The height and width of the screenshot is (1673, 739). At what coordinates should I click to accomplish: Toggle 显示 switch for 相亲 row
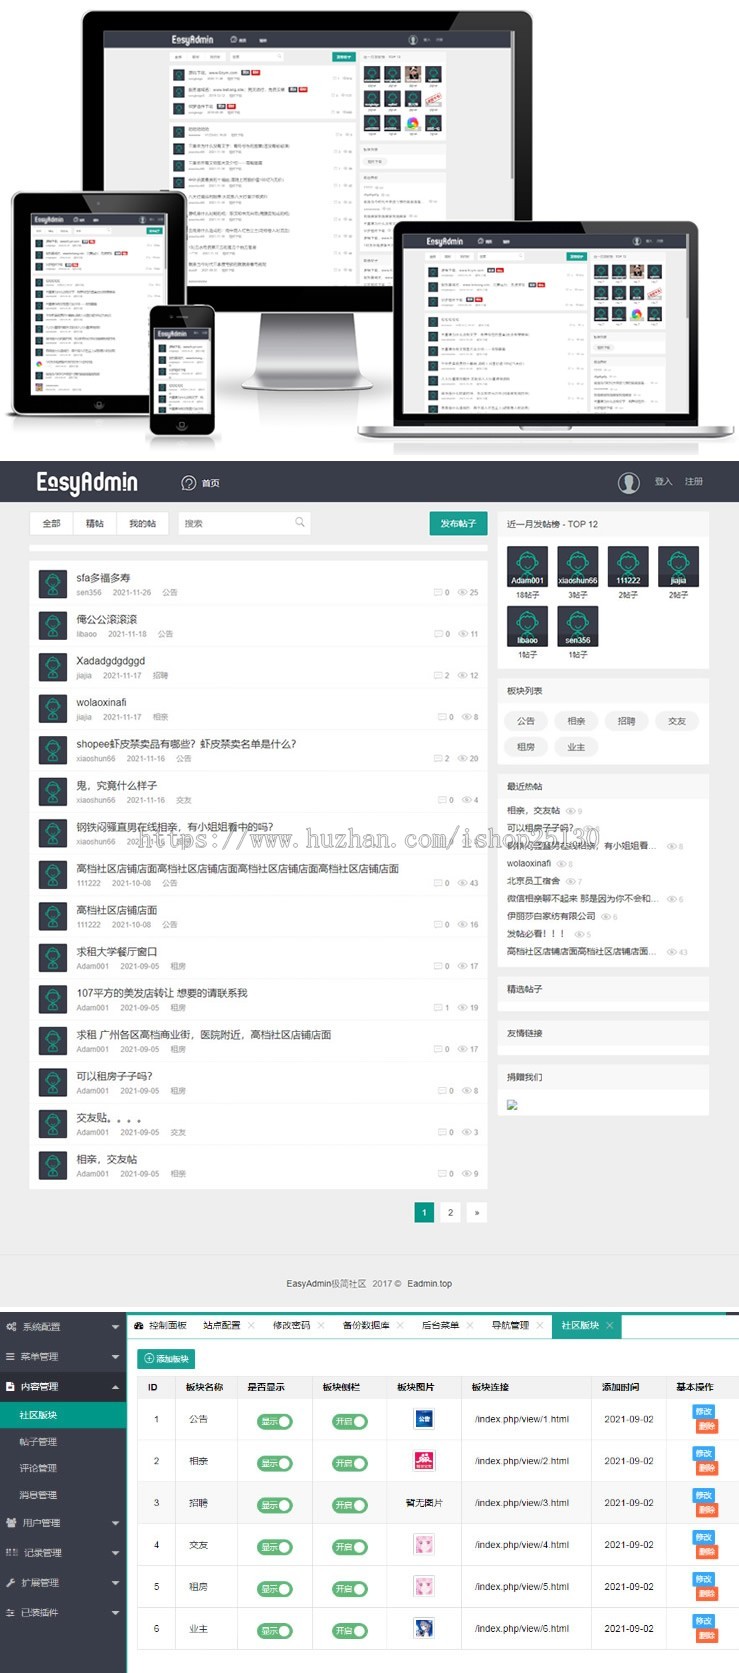click(x=275, y=1463)
